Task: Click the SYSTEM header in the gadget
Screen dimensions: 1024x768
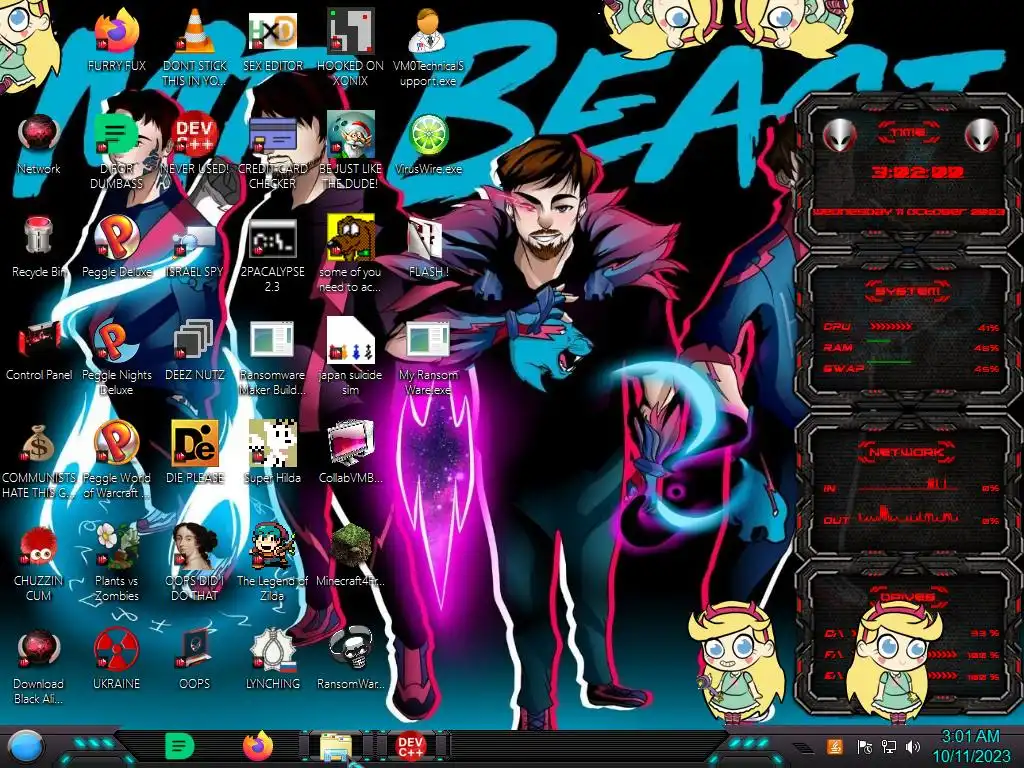Action: [x=908, y=291]
